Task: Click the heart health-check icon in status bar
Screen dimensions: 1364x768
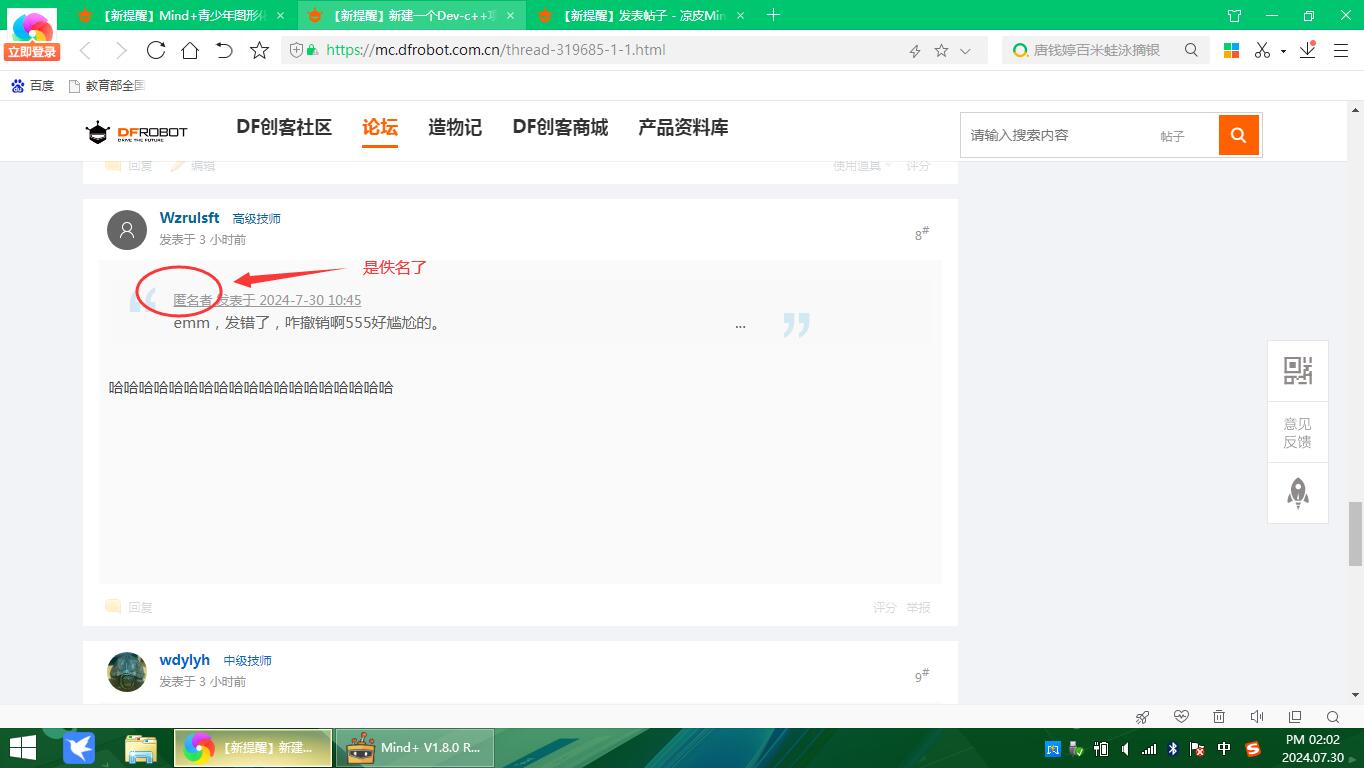Action: point(1181,717)
